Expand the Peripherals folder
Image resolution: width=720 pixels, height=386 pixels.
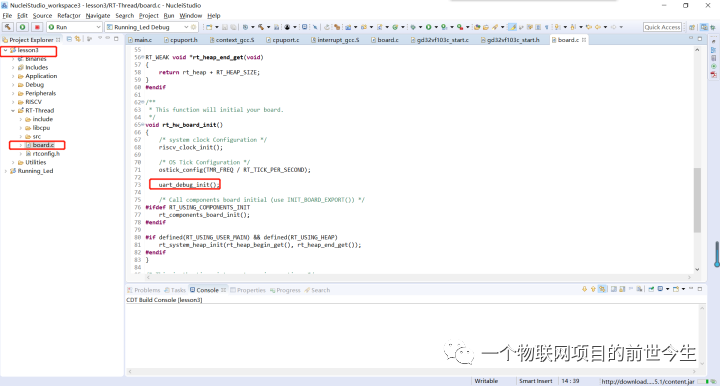(x=13, y=93)
